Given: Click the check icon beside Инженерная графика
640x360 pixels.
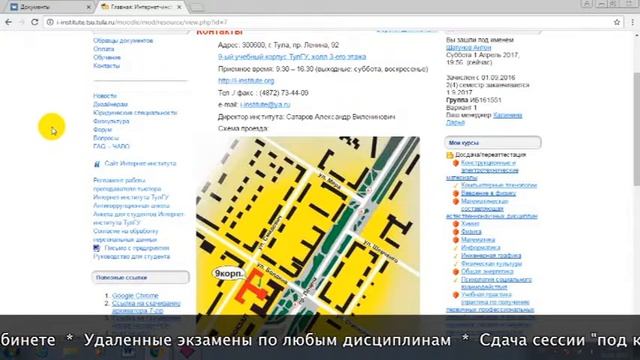Looking at the screenshot, I should click(x=456, y=256).
